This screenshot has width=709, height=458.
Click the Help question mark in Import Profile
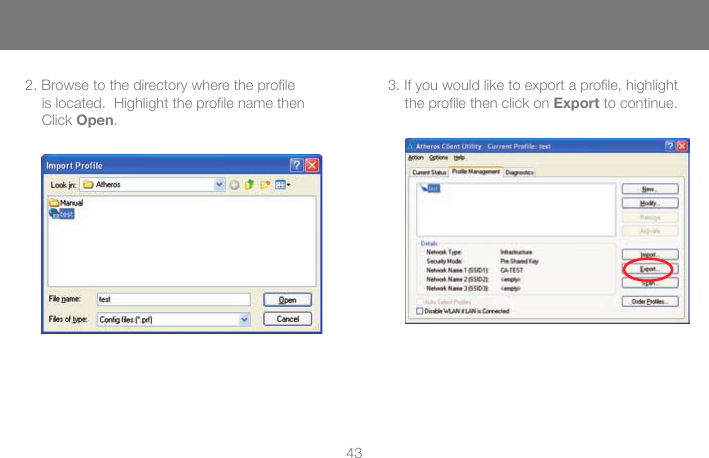[x=296, y=165]
